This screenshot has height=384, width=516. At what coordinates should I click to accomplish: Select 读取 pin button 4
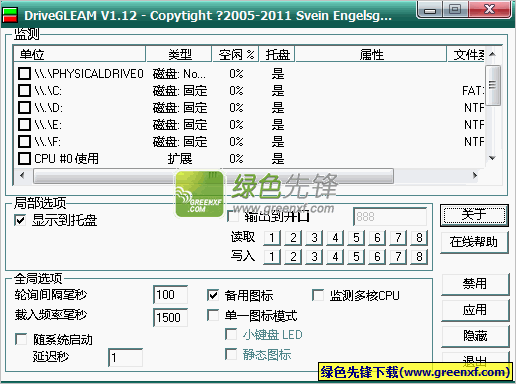[335, 238]
